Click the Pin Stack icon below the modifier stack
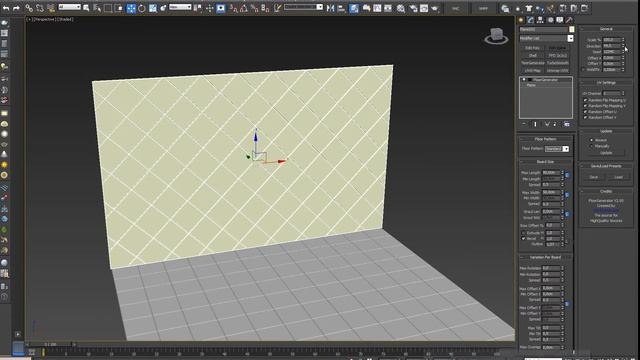Viewport: 640px width, 360px height. (524, 124)
